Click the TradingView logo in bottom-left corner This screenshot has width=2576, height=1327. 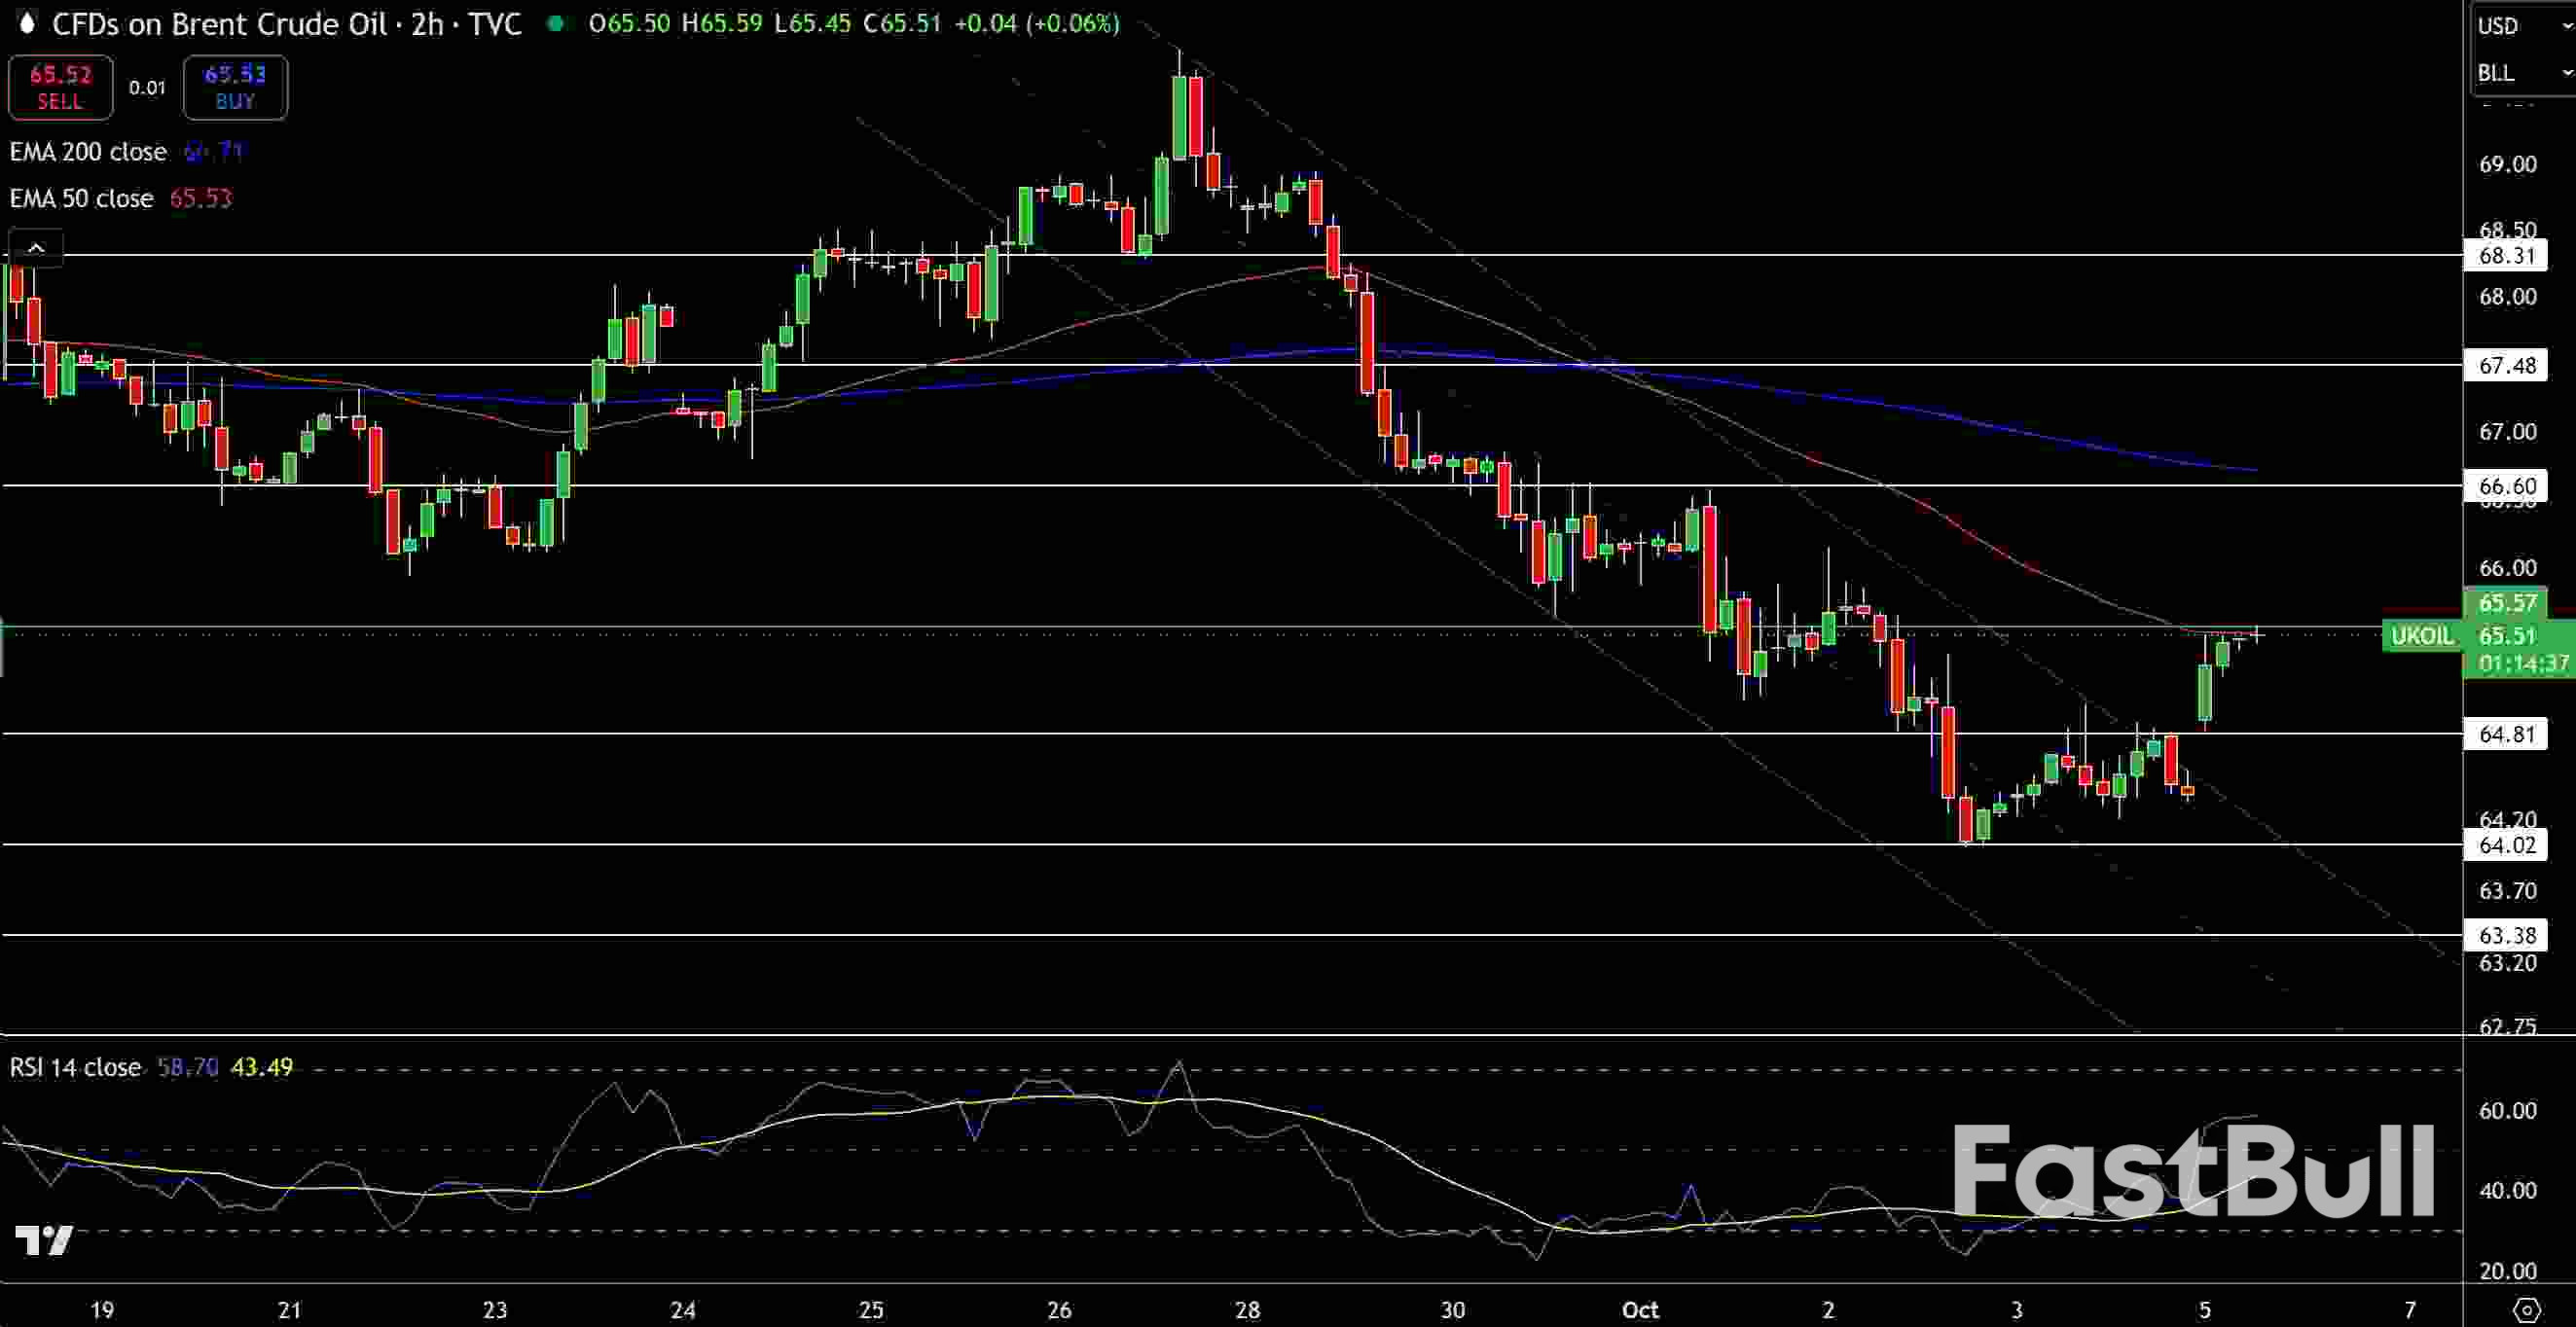[x=44, y=1240]
